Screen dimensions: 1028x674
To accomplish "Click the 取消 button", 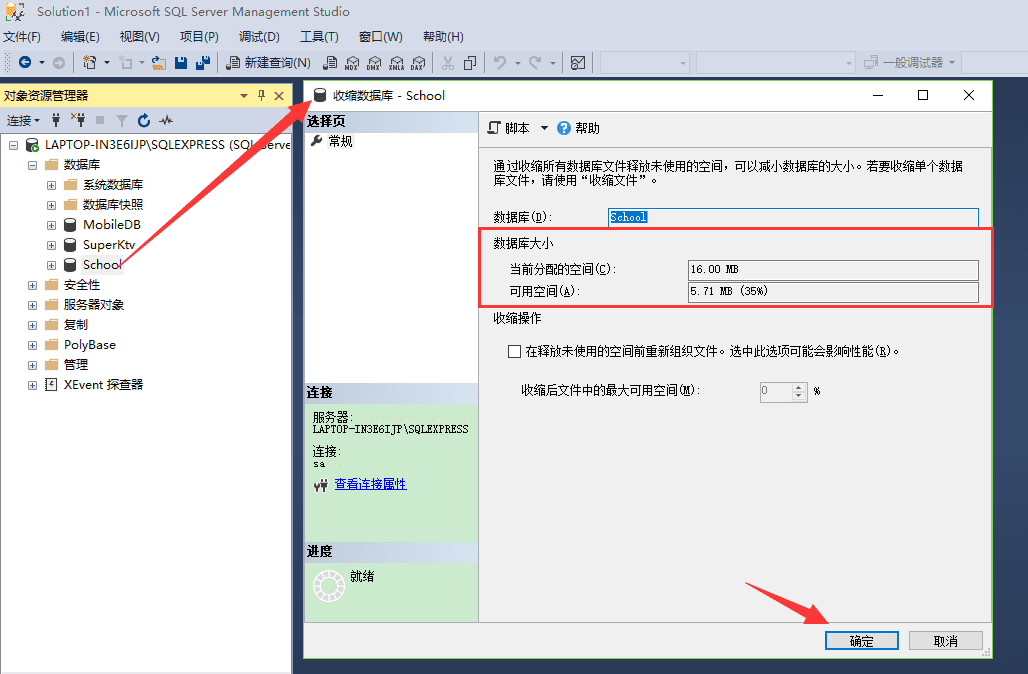I will pos(945,641).
